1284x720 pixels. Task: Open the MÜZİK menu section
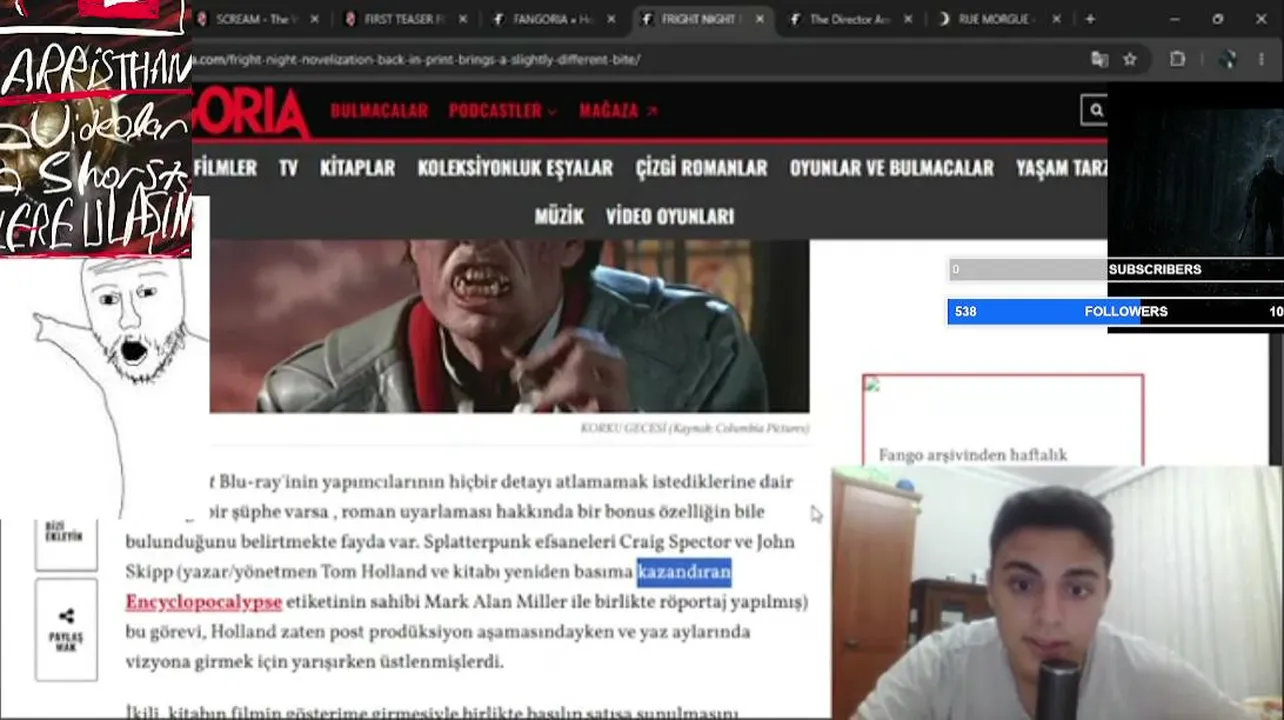(559, 216)
